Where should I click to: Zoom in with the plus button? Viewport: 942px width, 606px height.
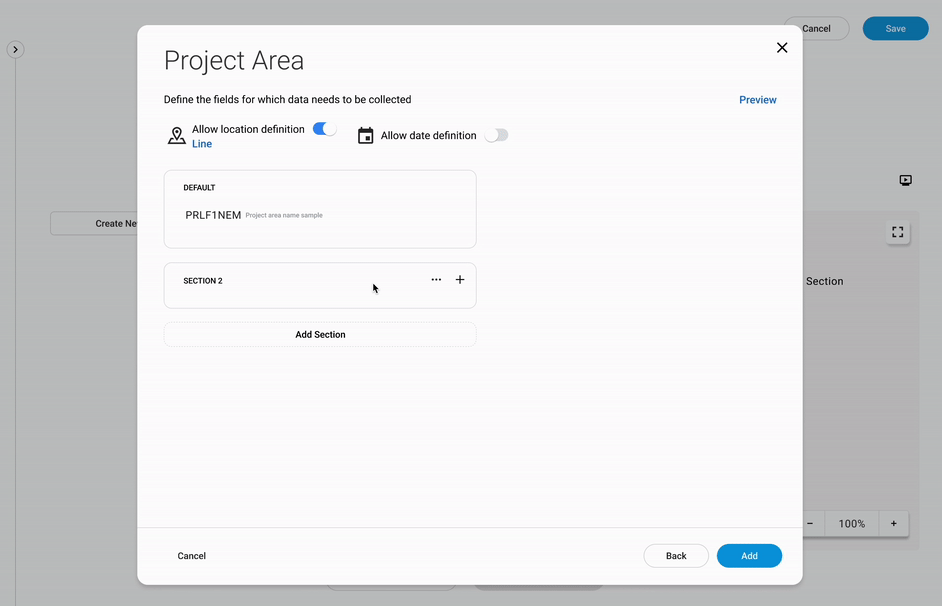pyautogui.click(x=894, y=524)
